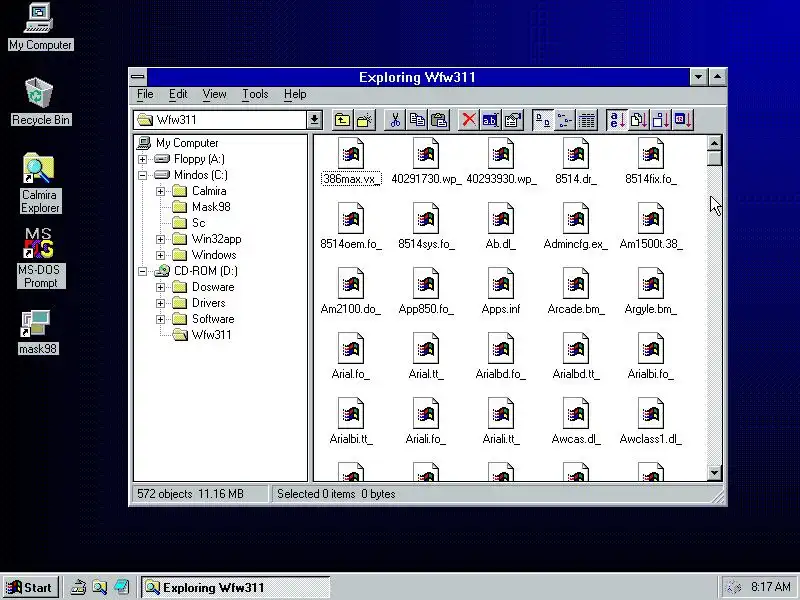Cut selection with the scissors icon
The height and width of the screenshot is (600, 800).
[x=395, y=120]
